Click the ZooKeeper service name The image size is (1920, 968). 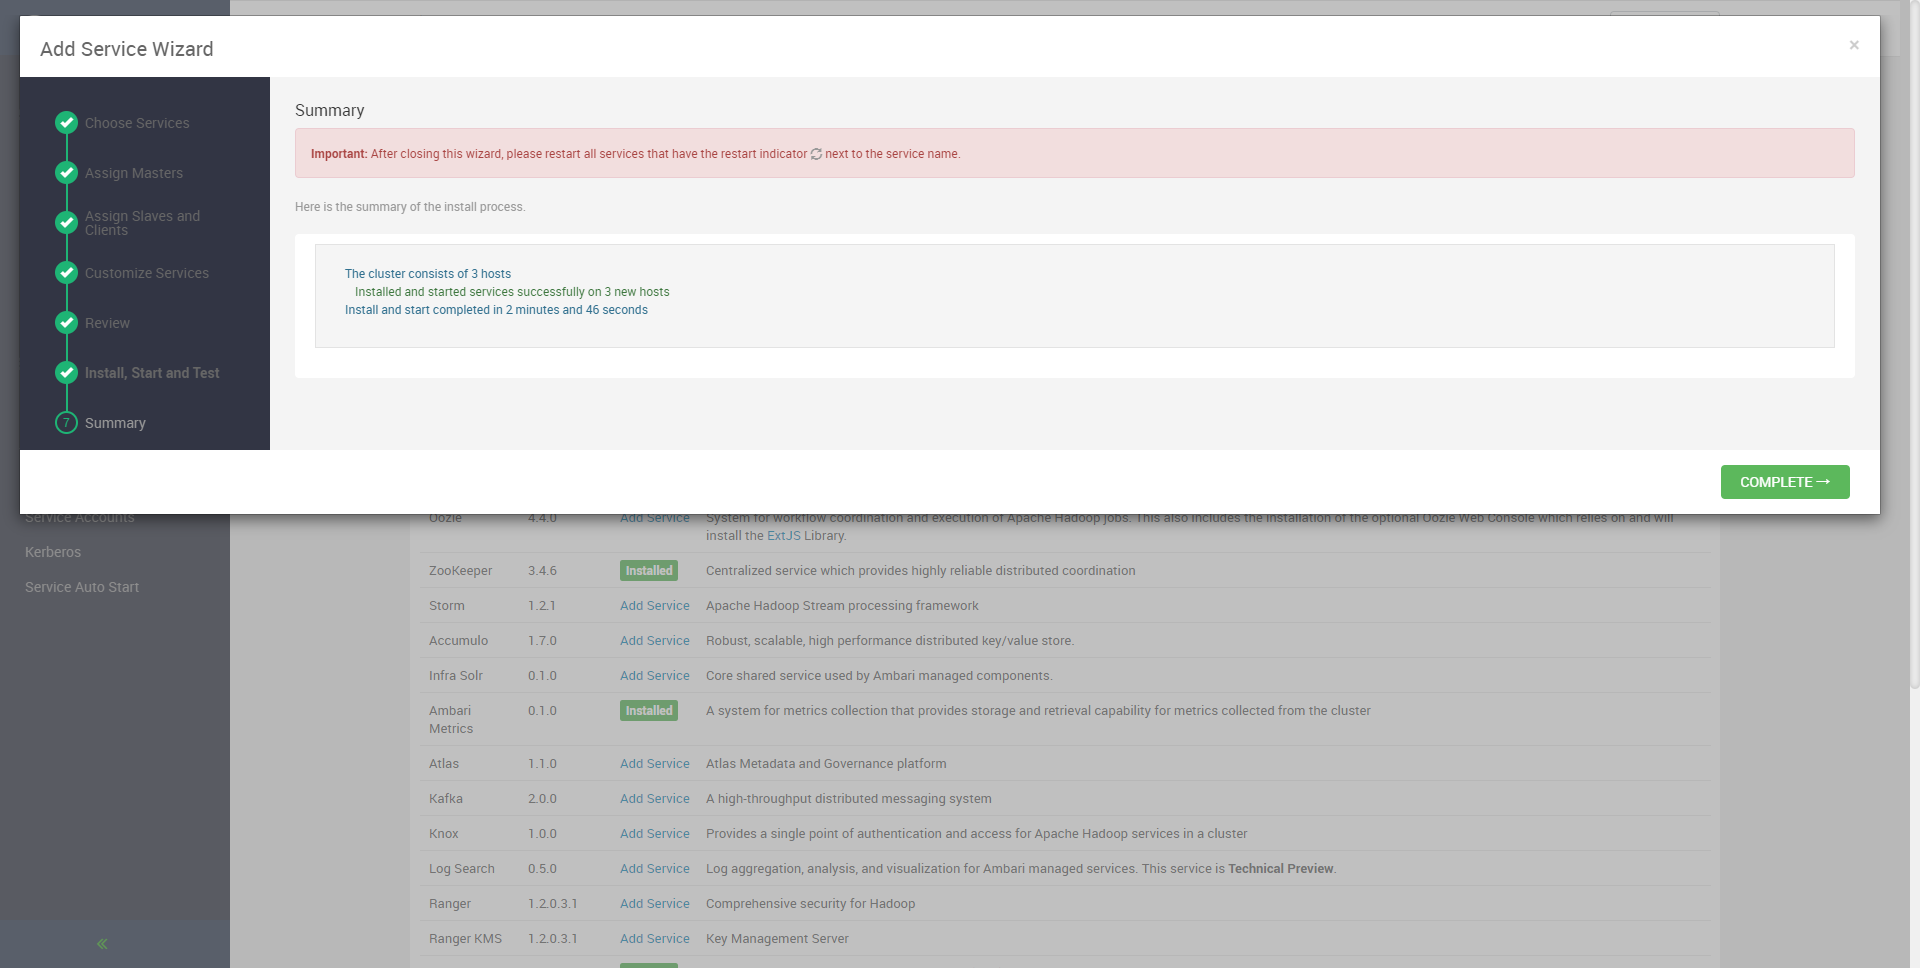(460, 571)
